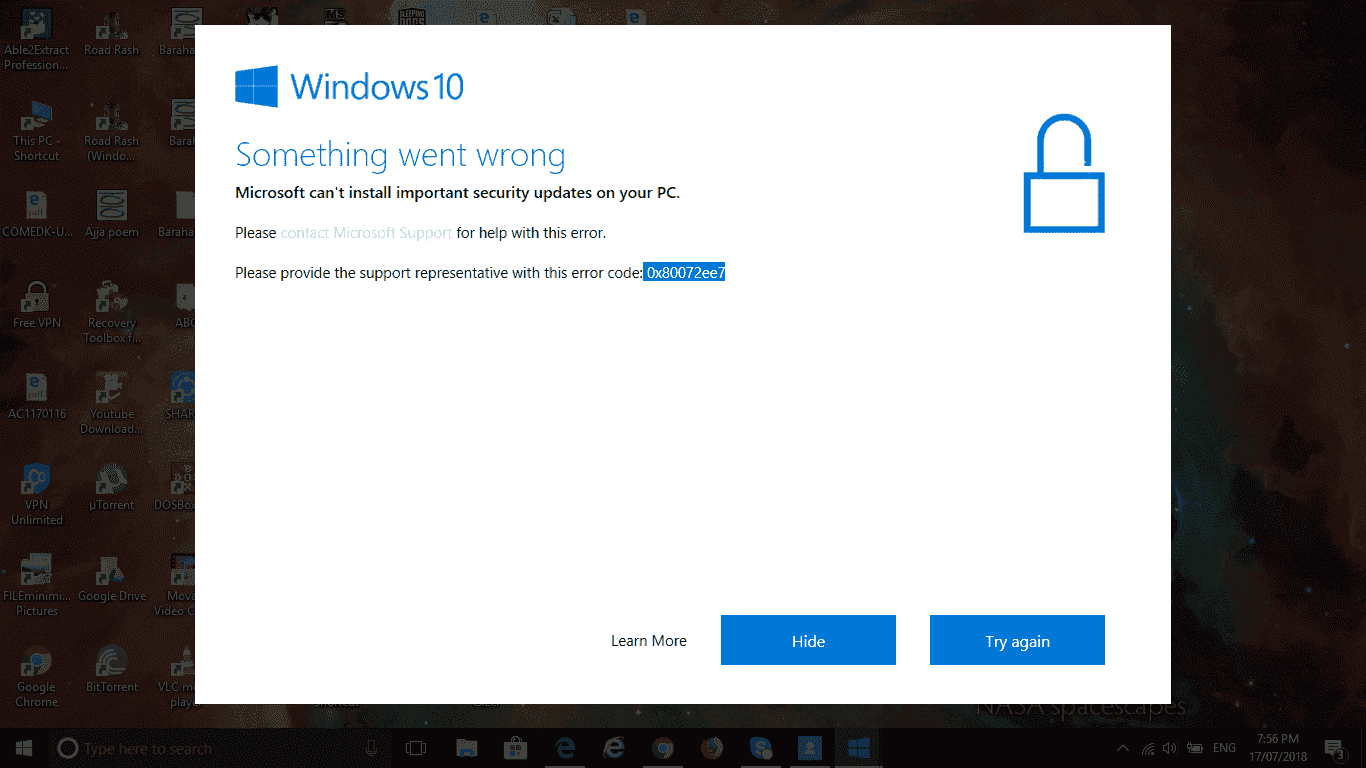Viewport: 1366px width, 768px height.
Task: Launch Microsoft Edge from the taskbar
Action: (x=564, y=748)
